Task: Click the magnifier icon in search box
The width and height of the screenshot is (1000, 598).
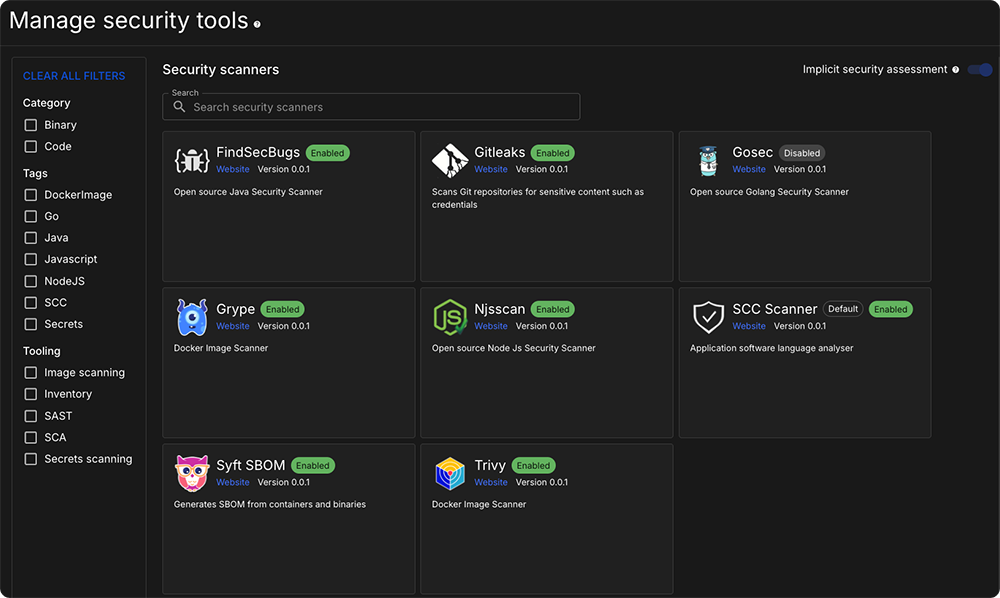Action: pyautogui.click(x=179, y=106)
